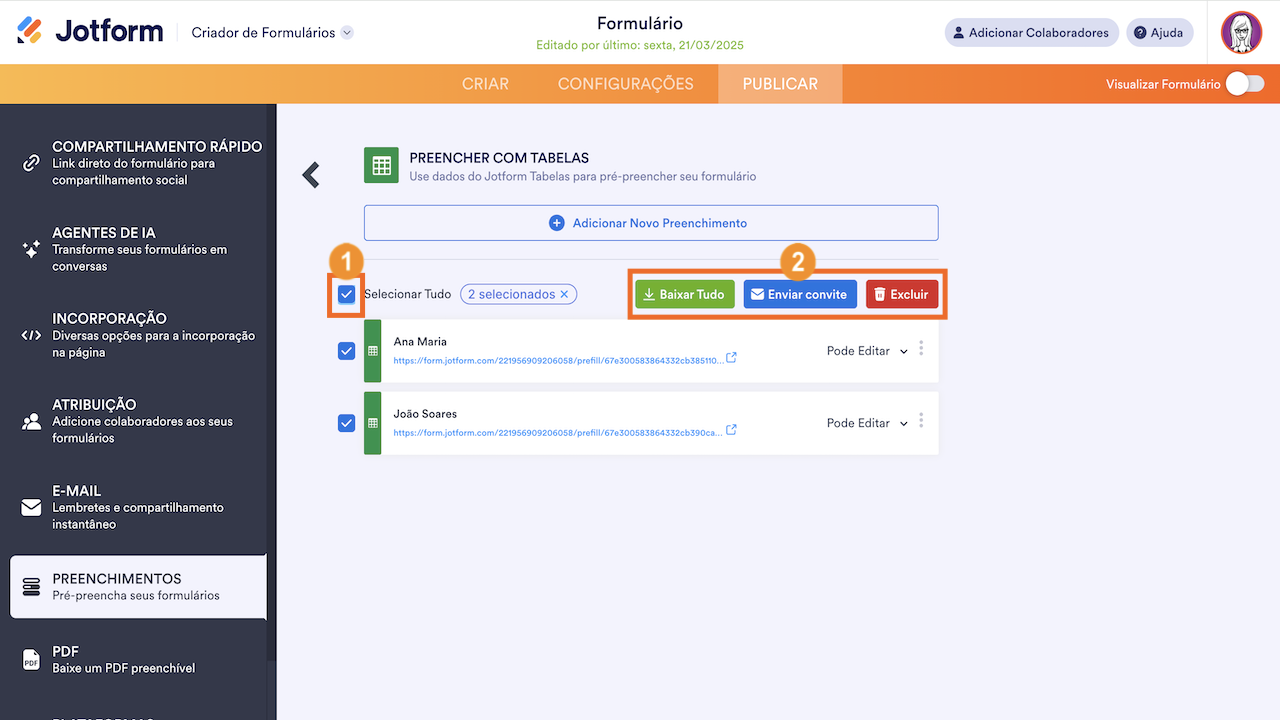Click the João Soares name text
This screenshot has height=720, width=1280.
click(x=425, y=414)
